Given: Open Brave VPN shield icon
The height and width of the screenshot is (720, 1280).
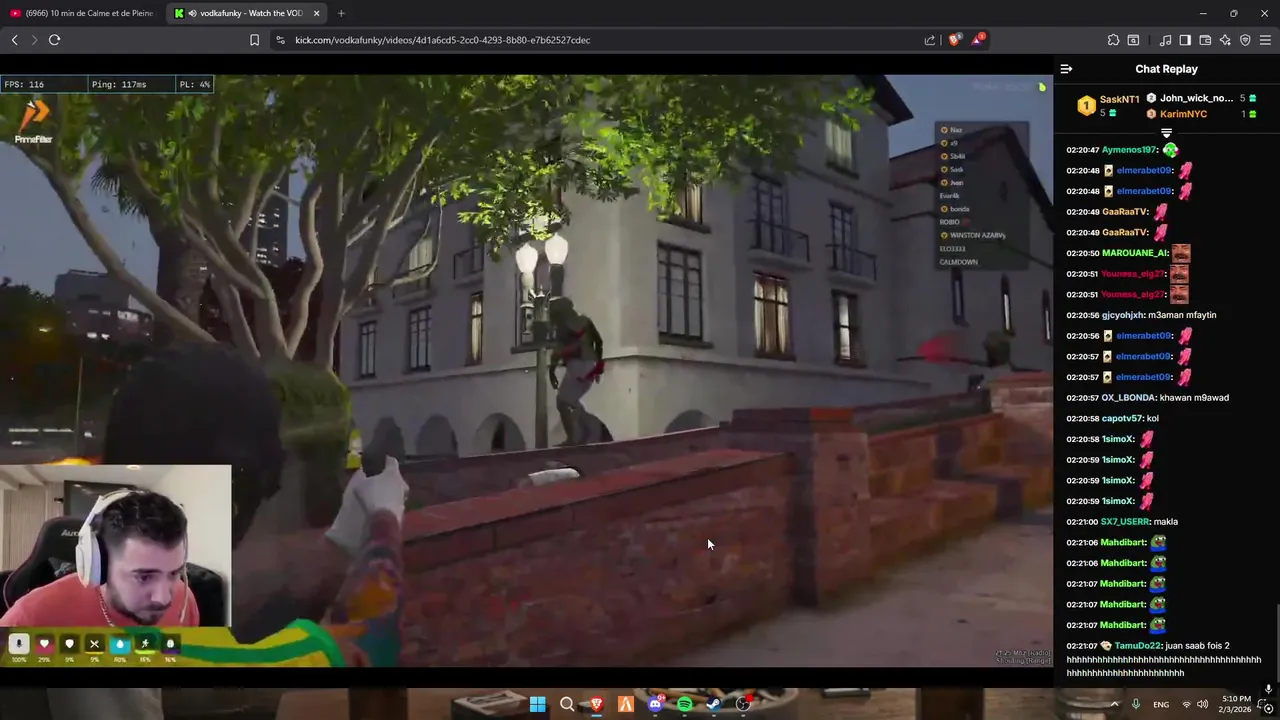Looking at the screenshot, I should coord(1245,40).
